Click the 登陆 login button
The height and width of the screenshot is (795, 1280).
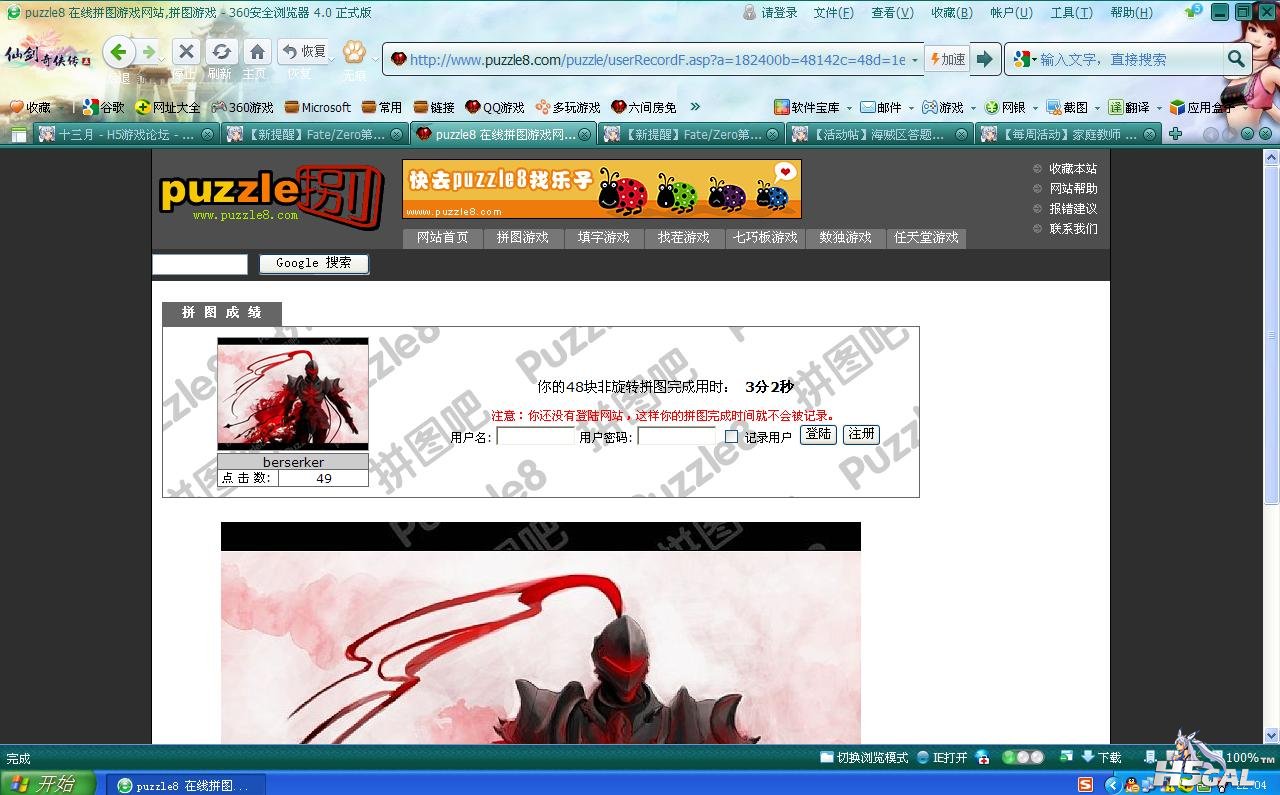tap(817, 434)
